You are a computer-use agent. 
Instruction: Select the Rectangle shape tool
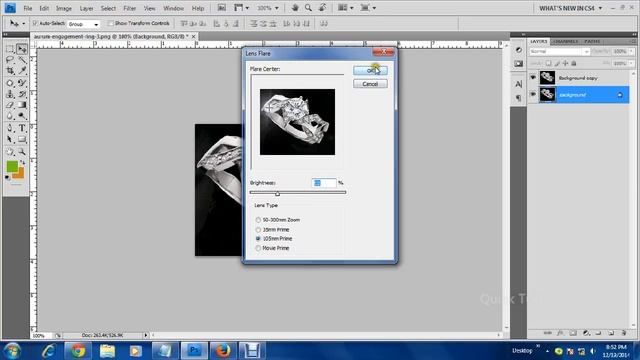coord(22,140)
